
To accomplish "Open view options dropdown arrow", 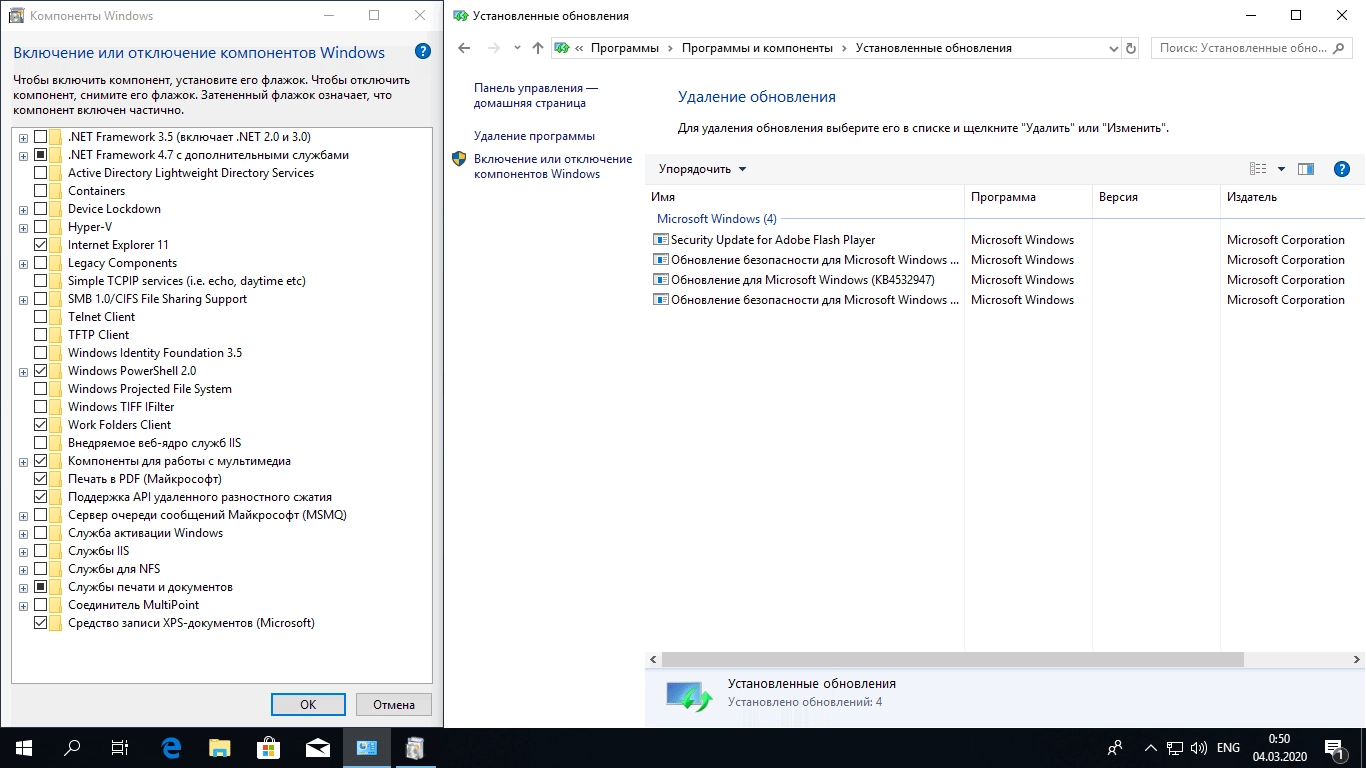I will [1281, 169].
